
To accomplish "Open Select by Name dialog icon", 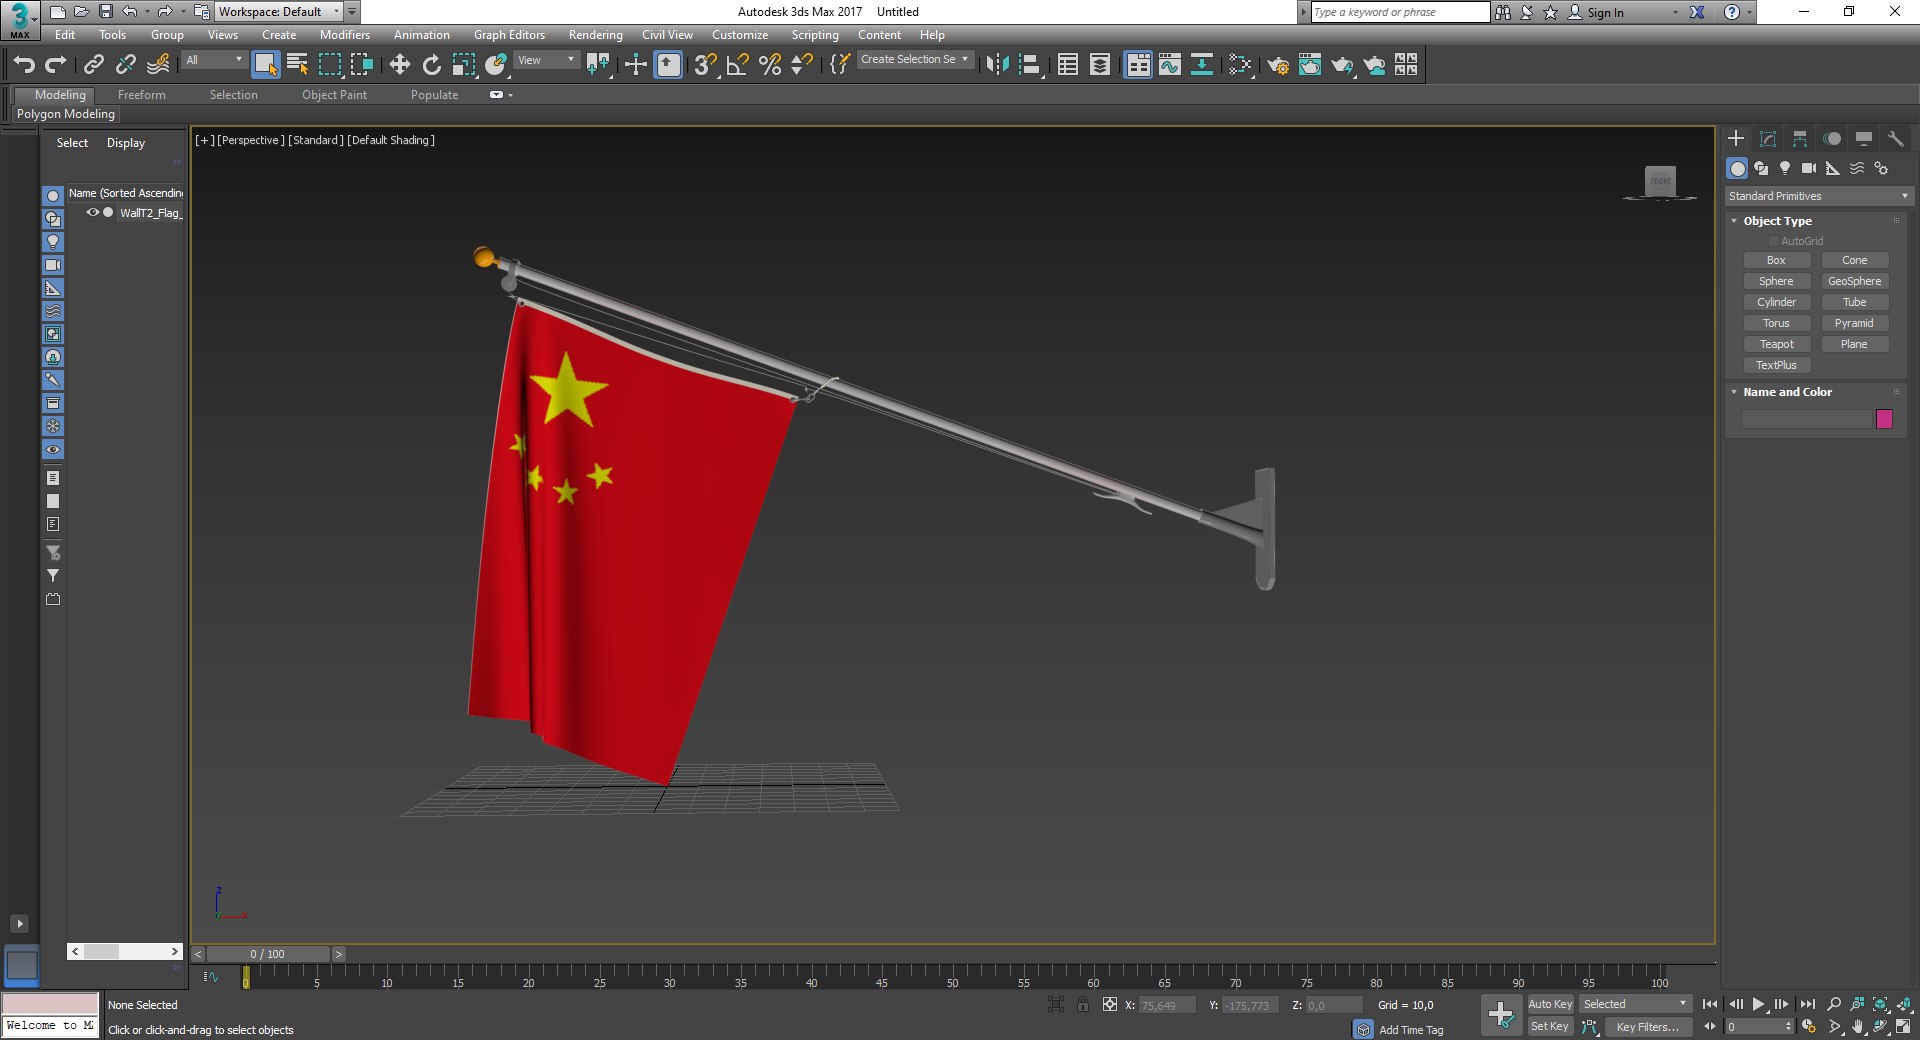I will pos(297,64).
